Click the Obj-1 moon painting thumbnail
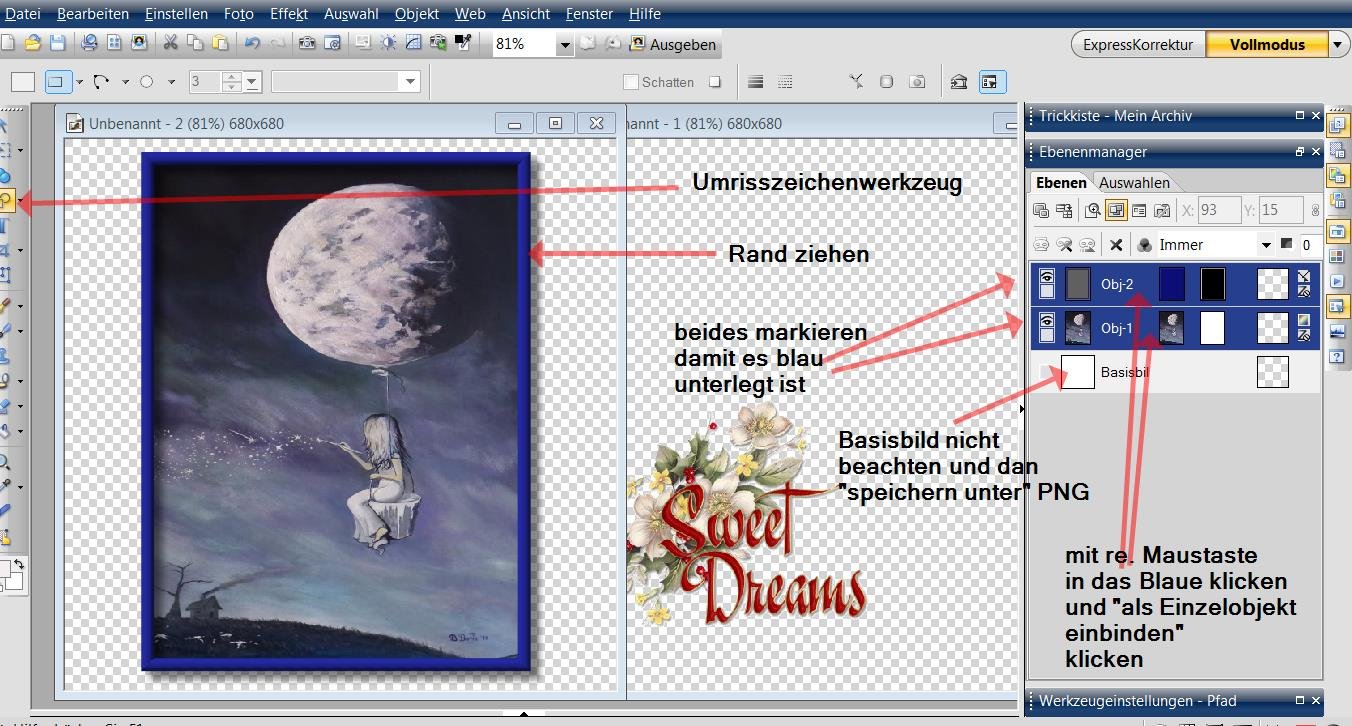The image size is (1352, 726). tap(1078, 328)
